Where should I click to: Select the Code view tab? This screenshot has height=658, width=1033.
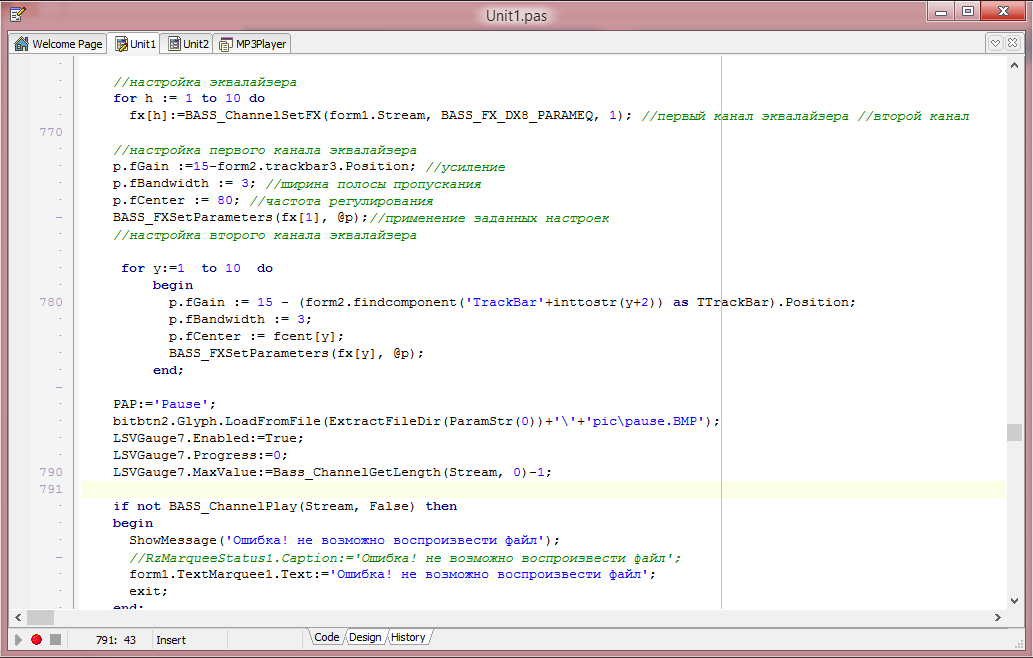pyautogui.click(x=326, y=637)
